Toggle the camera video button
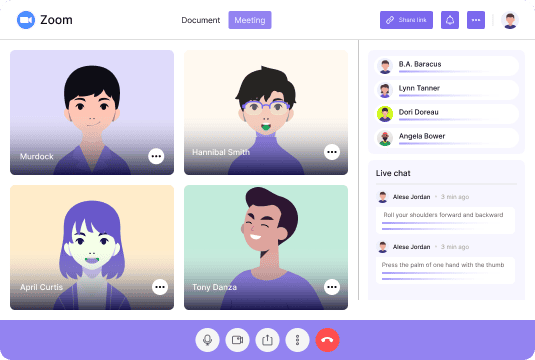 [x=237, y=340]
